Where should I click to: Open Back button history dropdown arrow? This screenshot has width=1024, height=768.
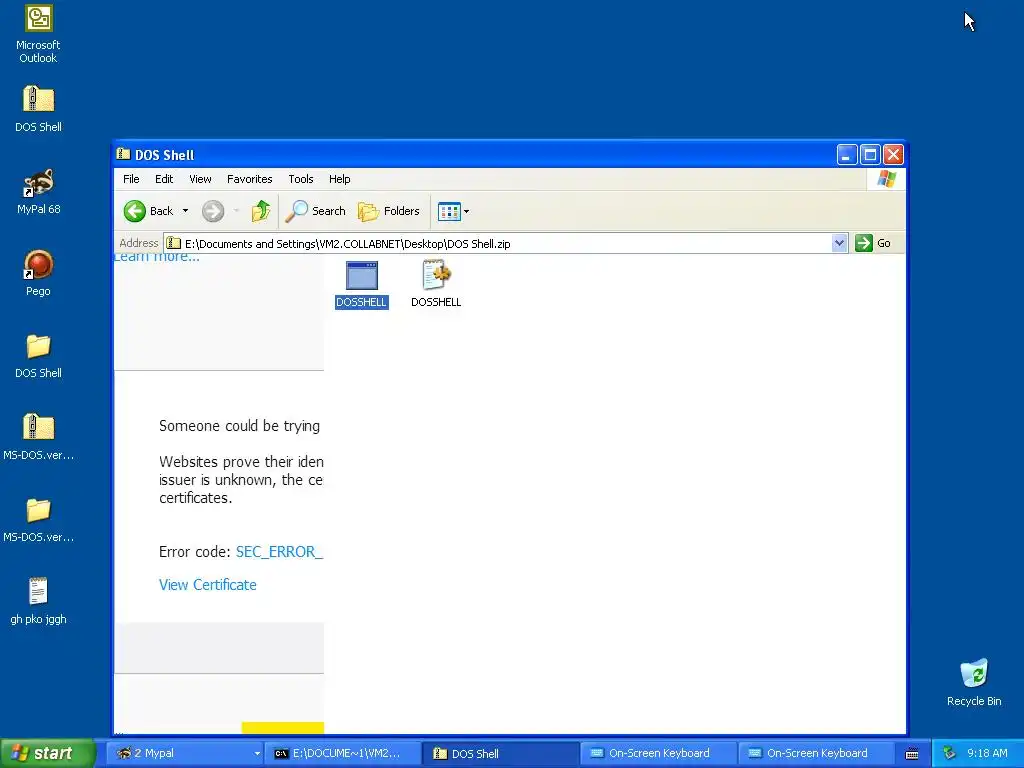click(x=185, y=211)
